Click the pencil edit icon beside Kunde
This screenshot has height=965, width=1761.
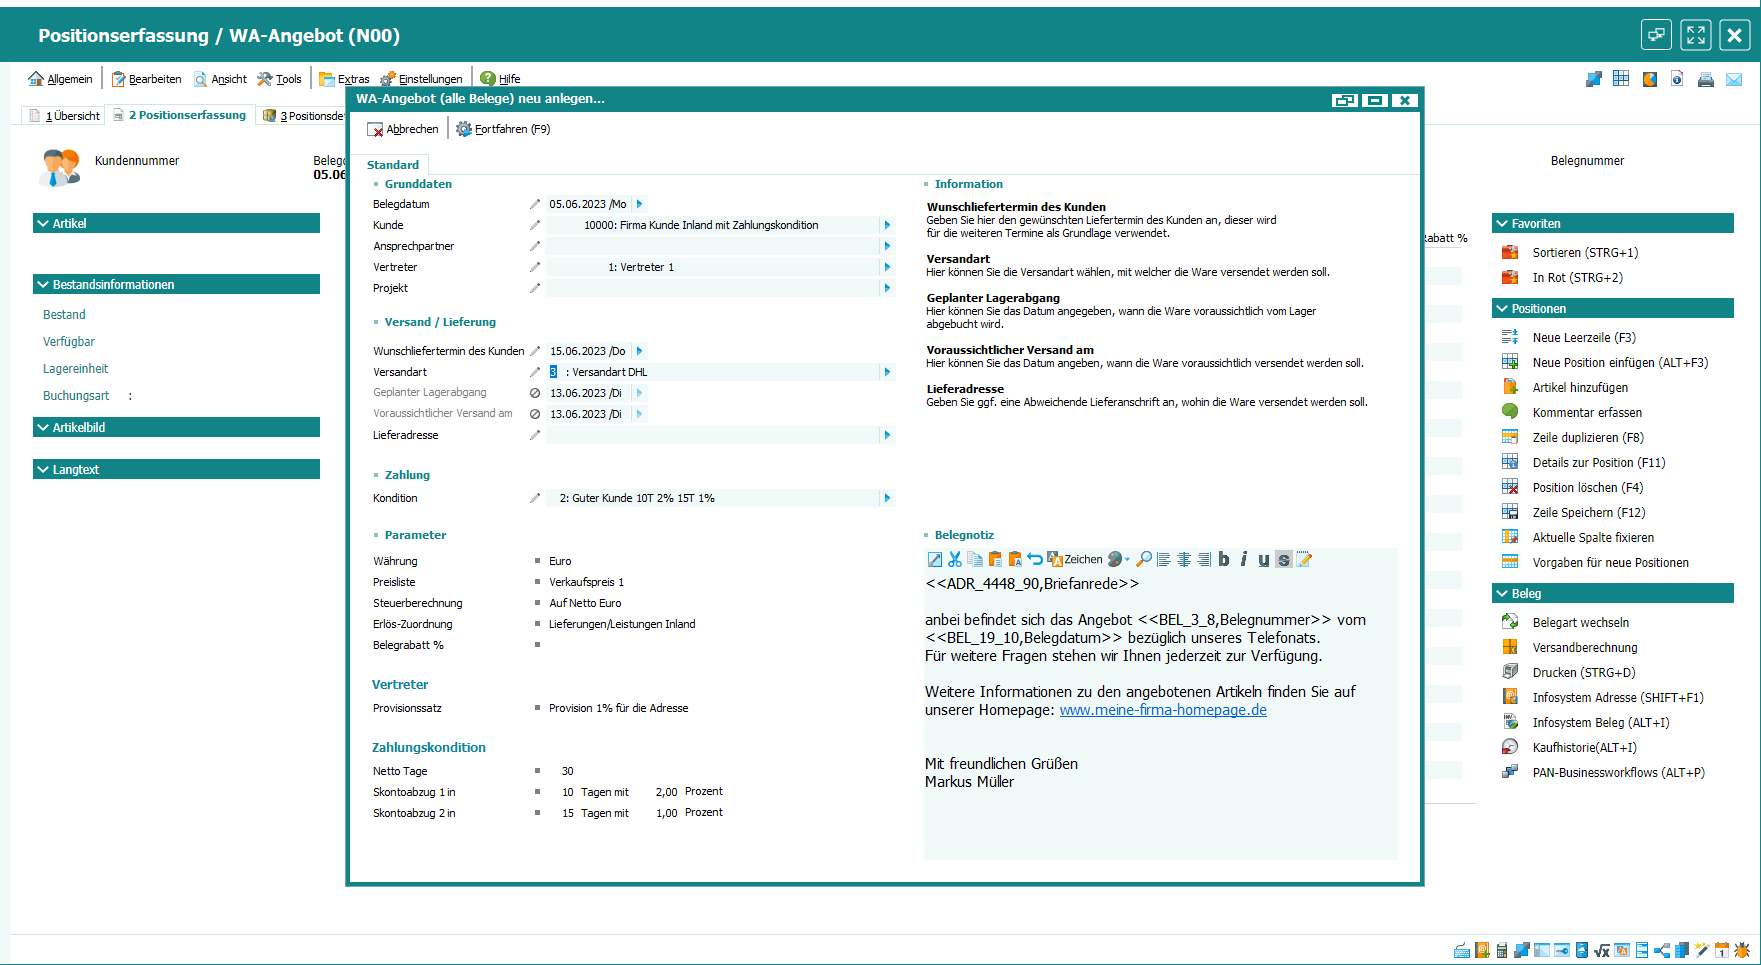(535, 226)
